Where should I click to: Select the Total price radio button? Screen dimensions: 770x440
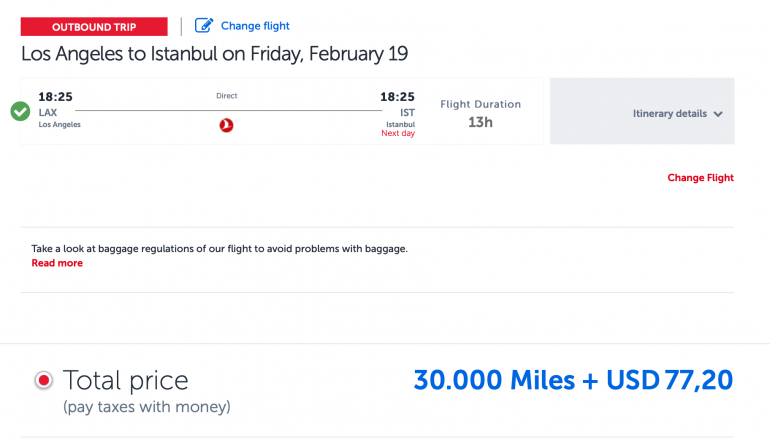pyautogui.click(x=43, y=381)
